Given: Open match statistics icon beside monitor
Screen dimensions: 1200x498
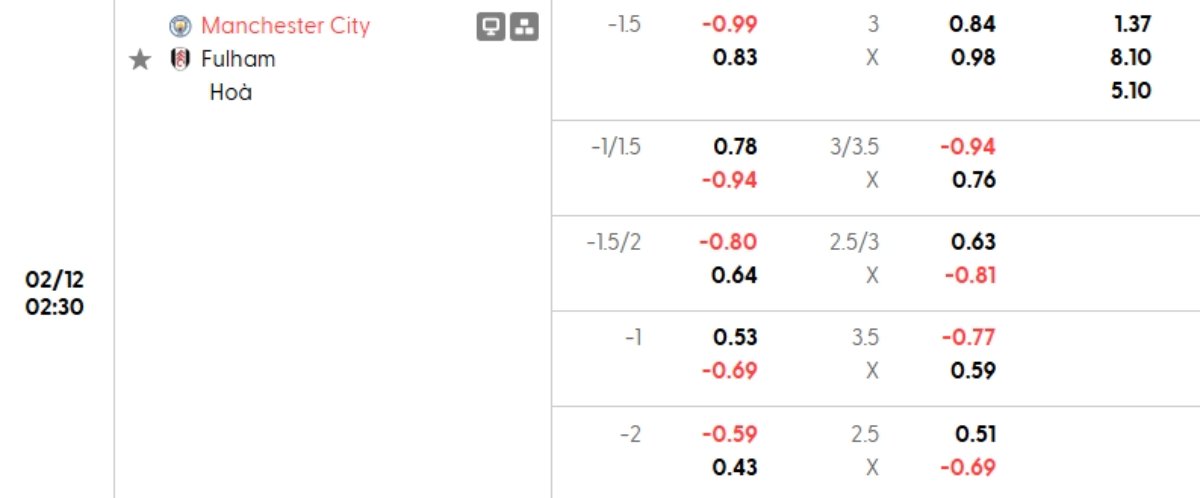Looking at the screenshot, I should [x=524, y=27].
